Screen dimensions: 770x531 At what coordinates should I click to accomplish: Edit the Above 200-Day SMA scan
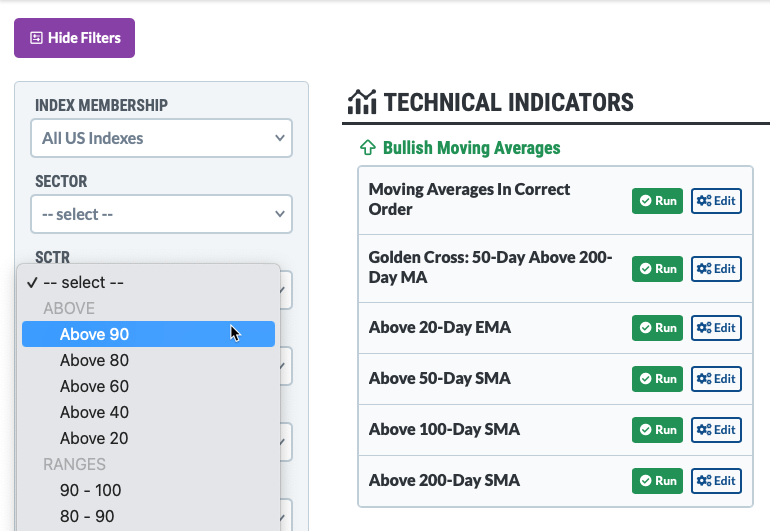716,481
